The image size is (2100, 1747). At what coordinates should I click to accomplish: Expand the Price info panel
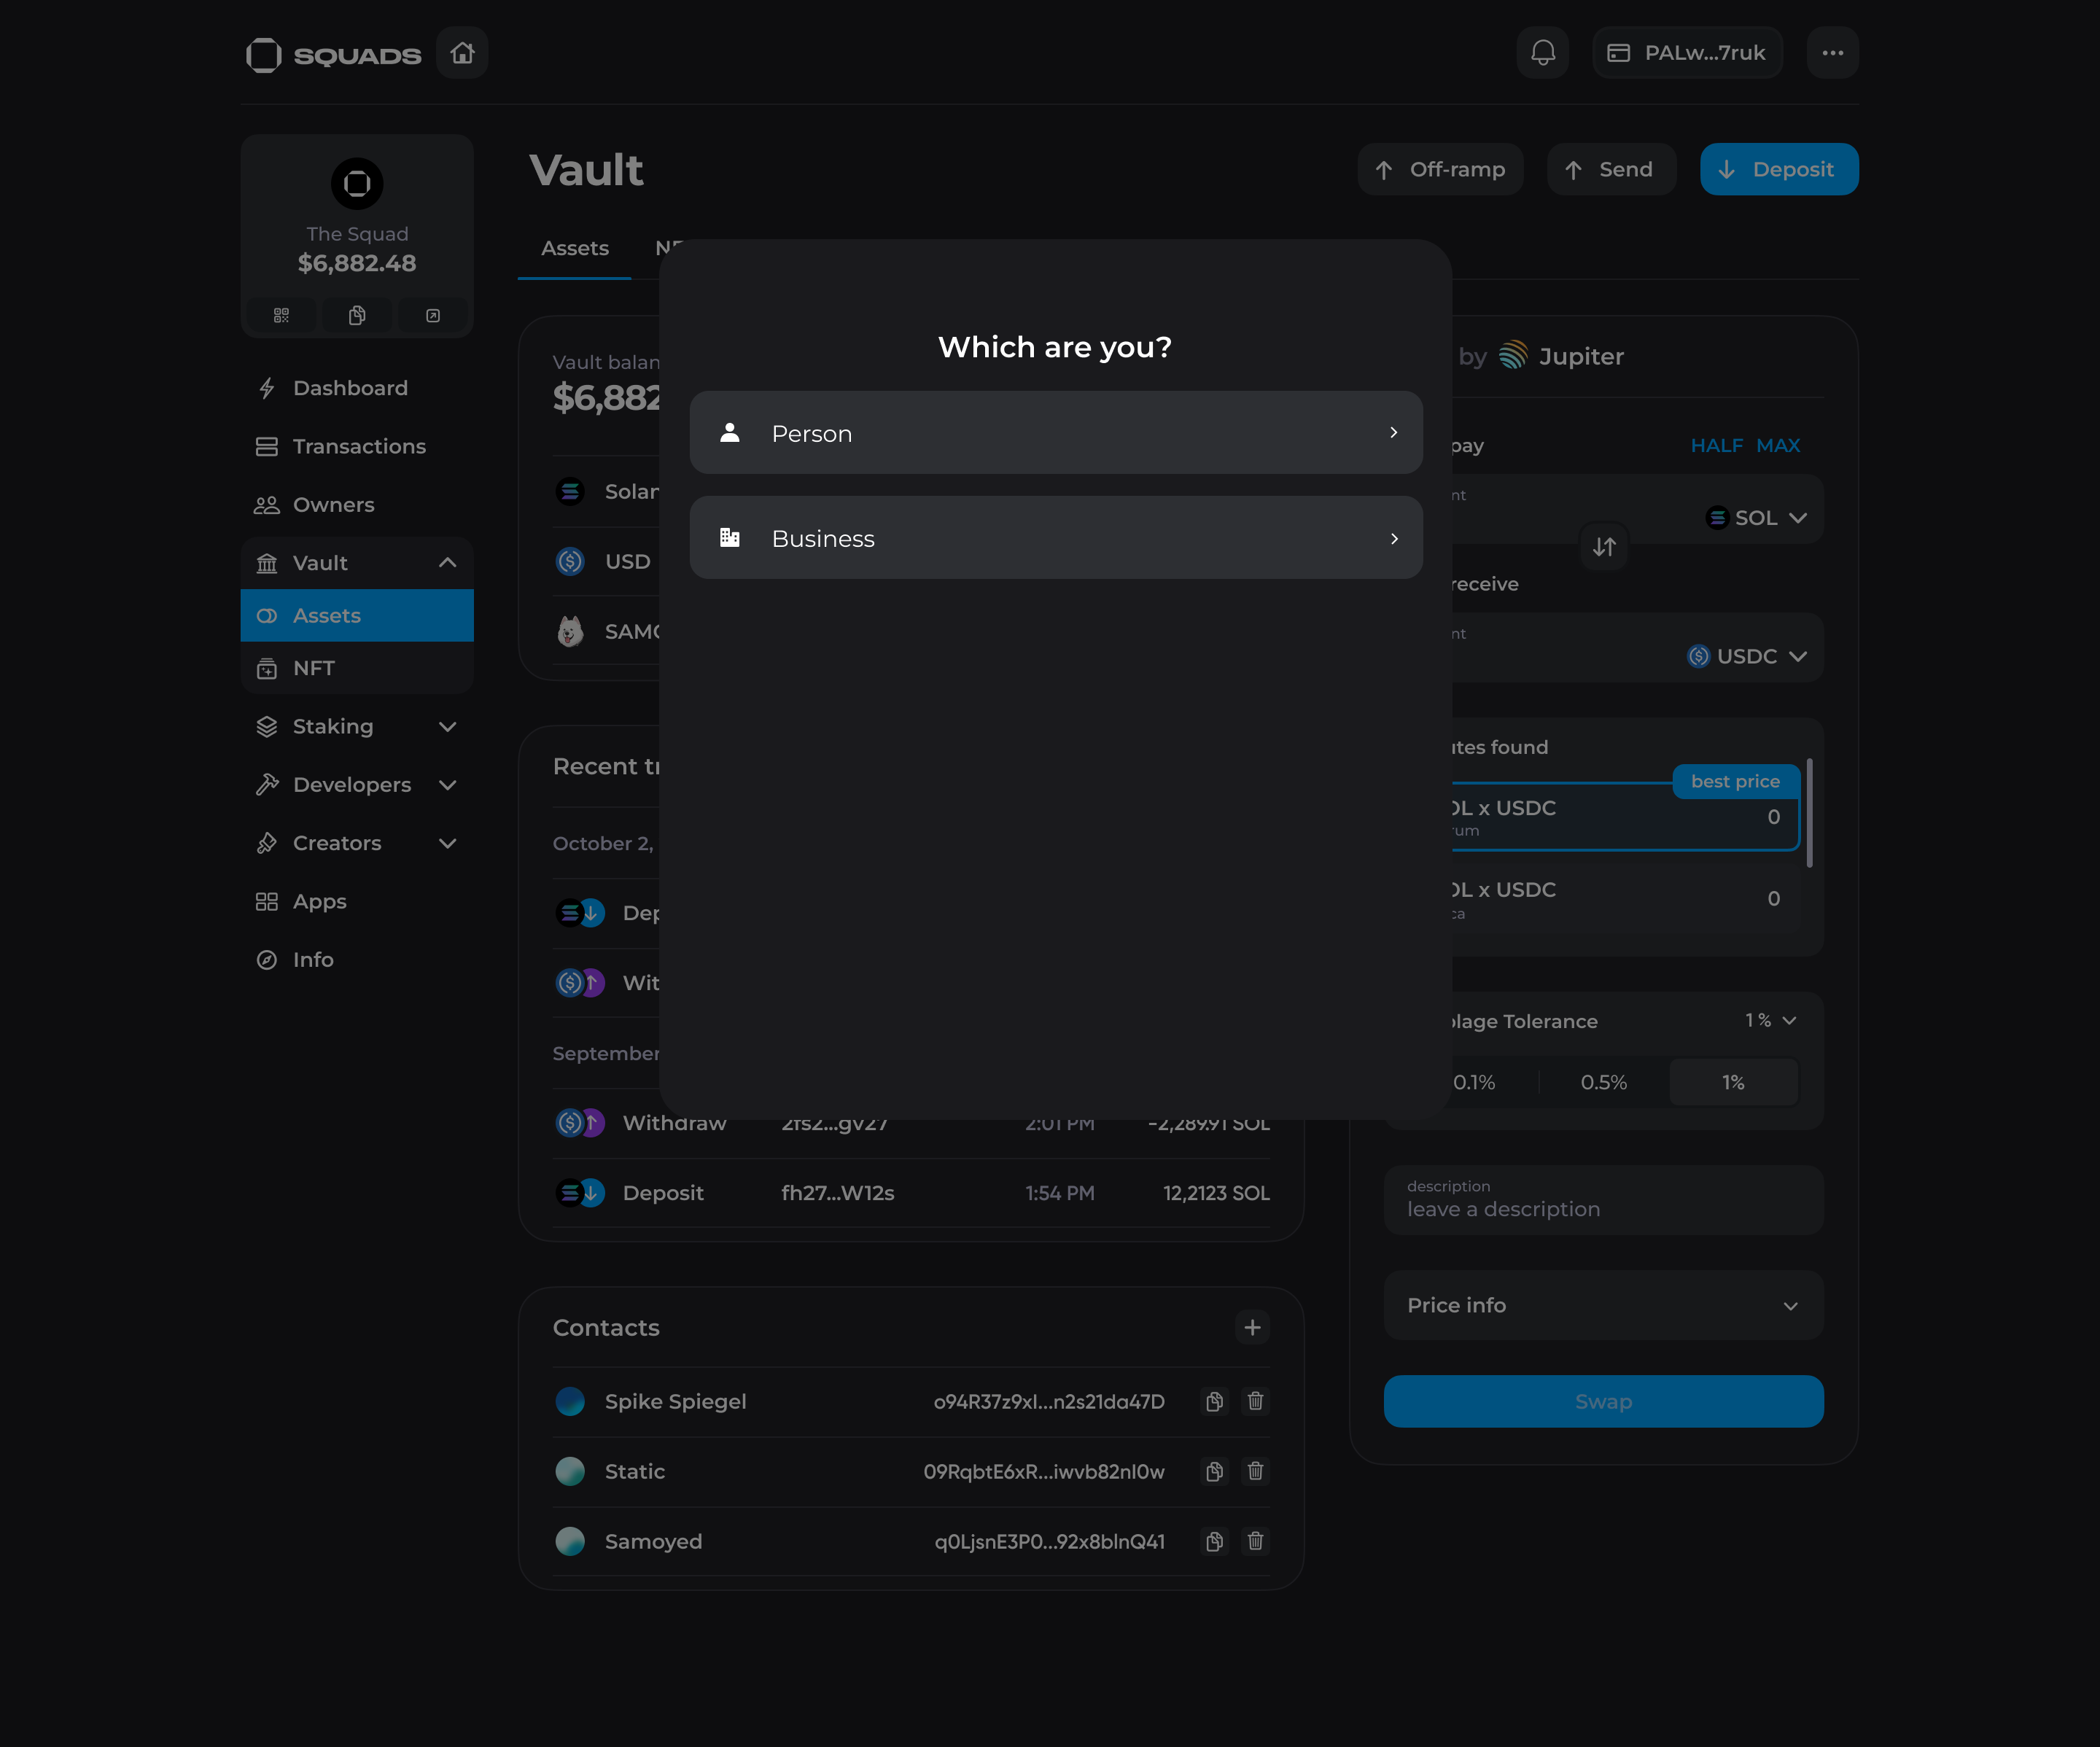[1603, 1305]
